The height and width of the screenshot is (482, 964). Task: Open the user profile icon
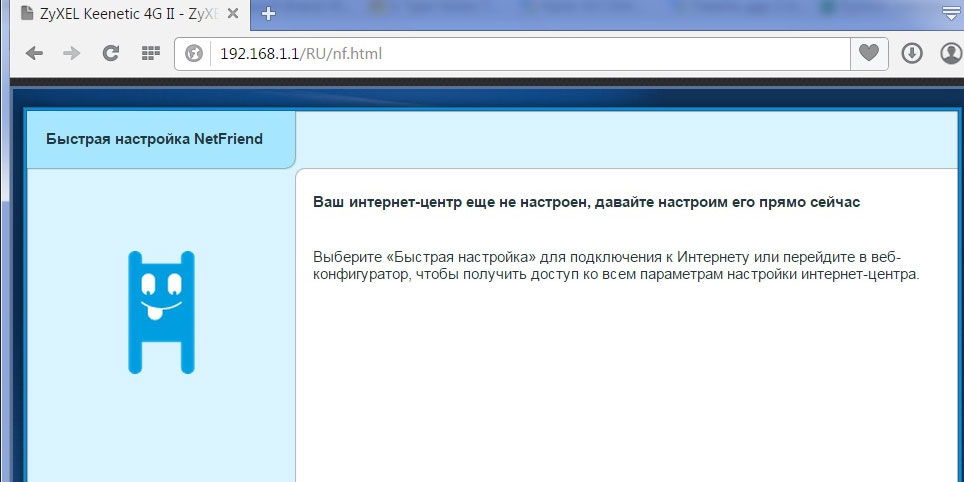point(949,53)
